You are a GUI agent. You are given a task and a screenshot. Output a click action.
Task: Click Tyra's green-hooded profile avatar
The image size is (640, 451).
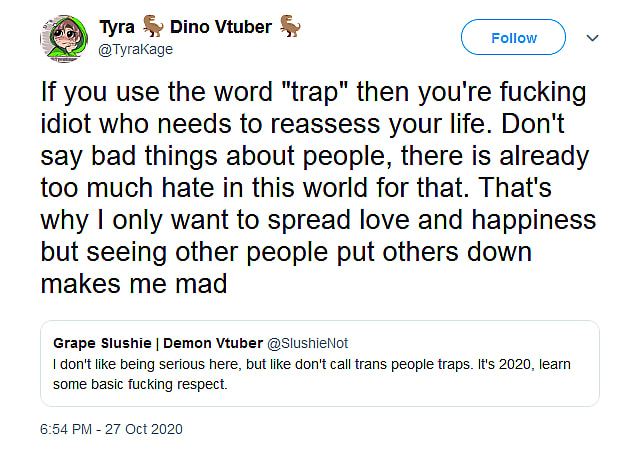(62, 37)
